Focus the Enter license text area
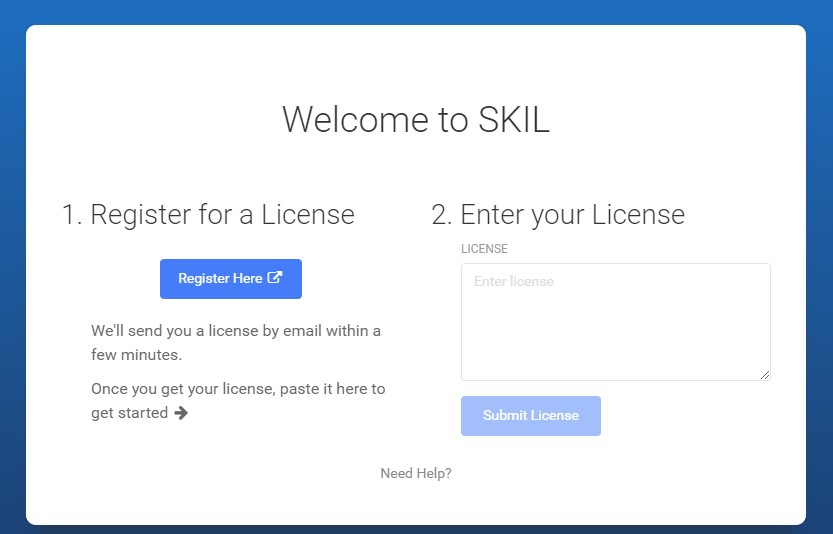This screenshot has height=534, width=833. click(616, 322)
